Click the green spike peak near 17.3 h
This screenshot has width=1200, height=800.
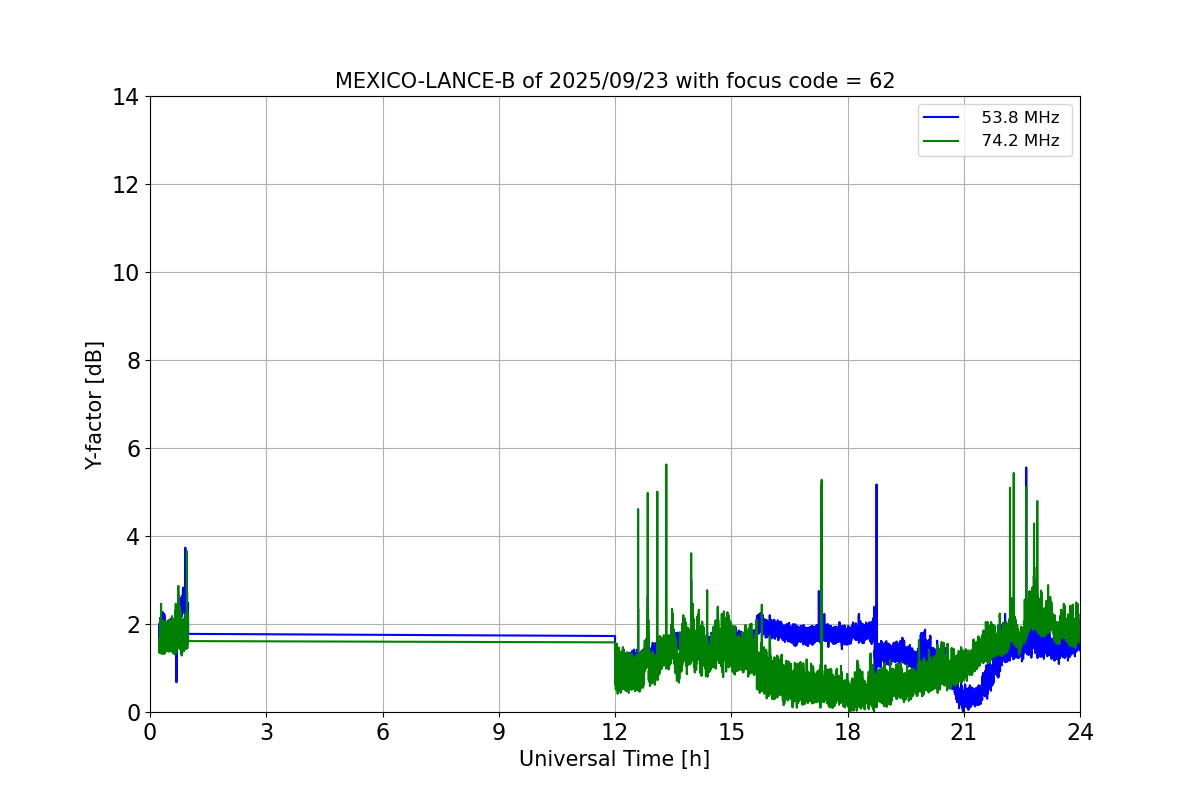tap(821, 481)
